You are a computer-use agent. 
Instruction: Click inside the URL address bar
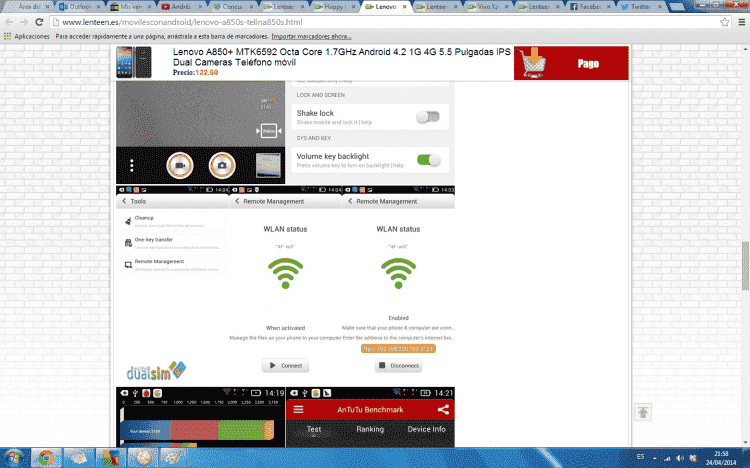click(383, 22)
